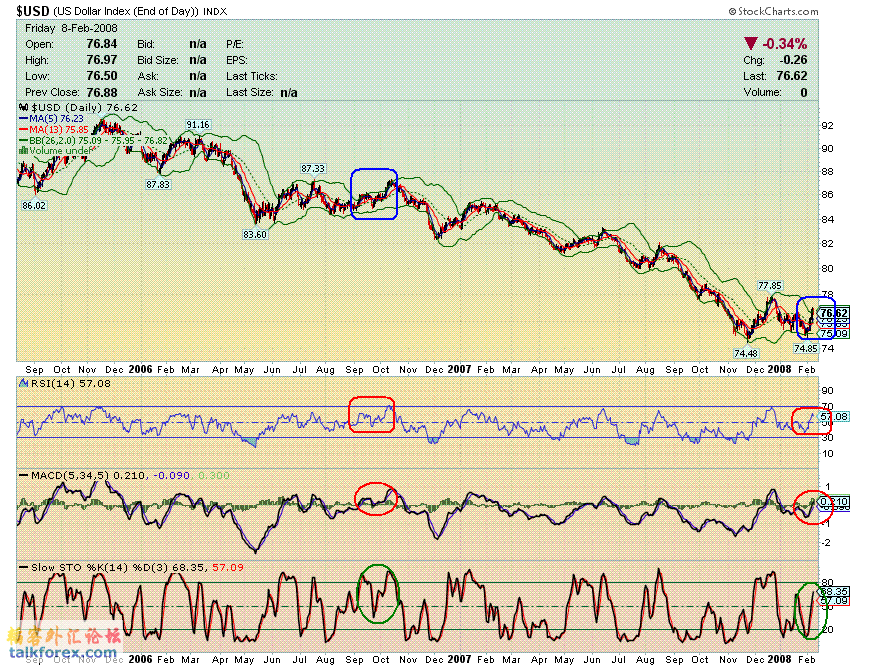Click the 74.85 price label
869x668 pixels.
pyautogui.click(x=806, y=348)
